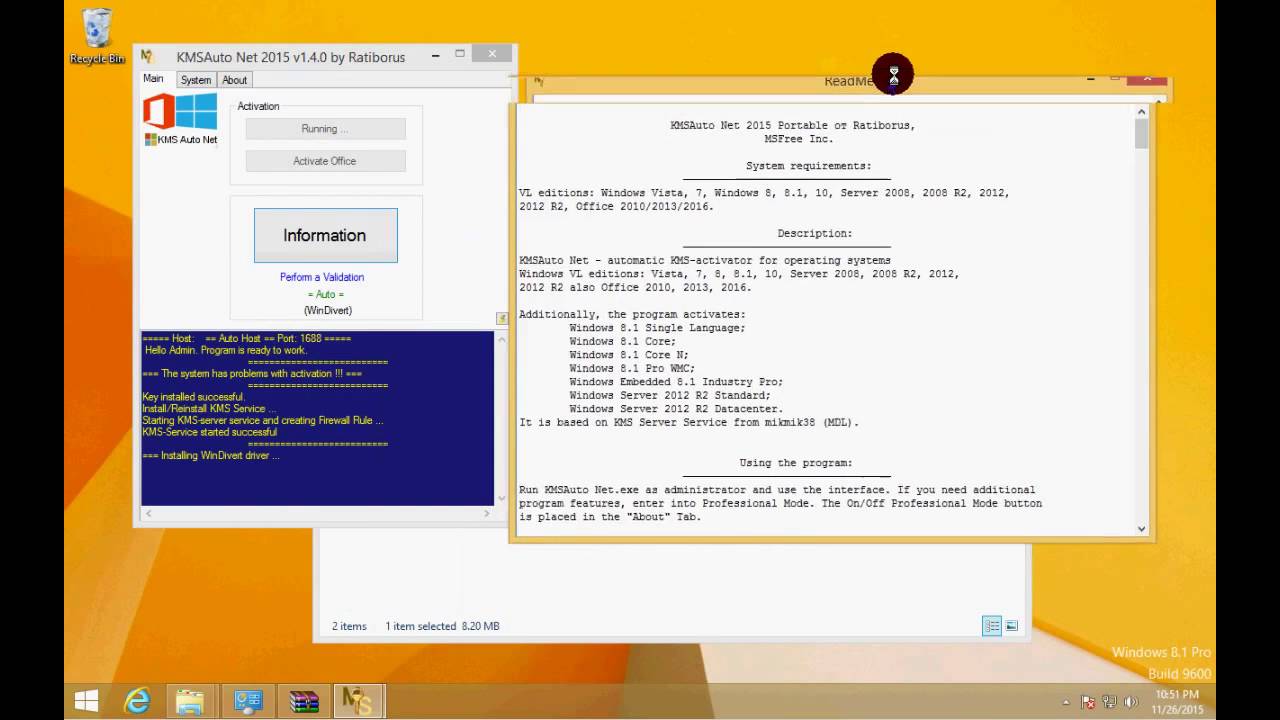The width and height of the screenshot is (1280, 720).
Task: Minimize the KMSAuto Net window
Action: [x=434, y=55]
